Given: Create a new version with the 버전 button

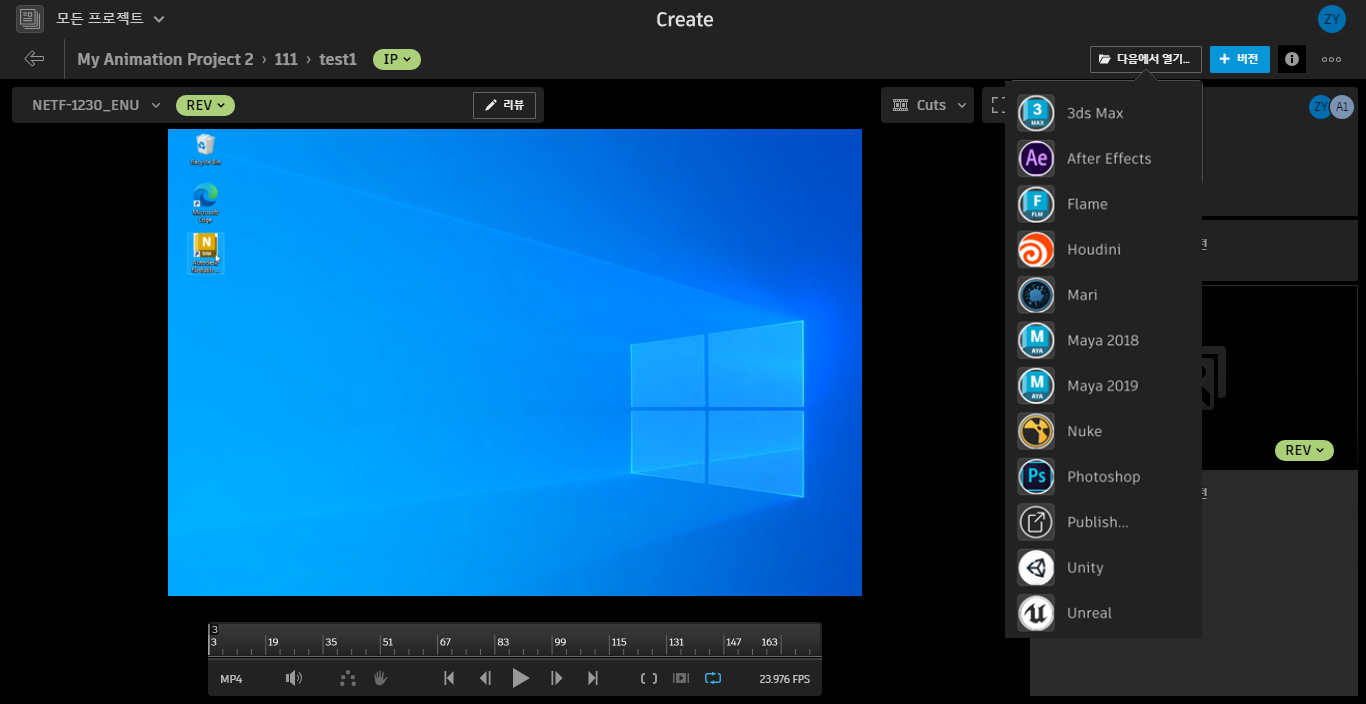Looking at the screenshot, I should pos(1240,59).
